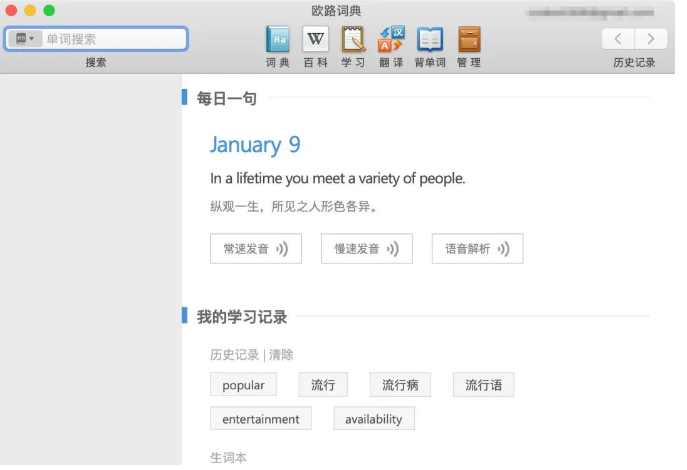Go back in history with left arrow
Image resolution: width=687 pixels, height=470 pixels.
coord(618,39)
